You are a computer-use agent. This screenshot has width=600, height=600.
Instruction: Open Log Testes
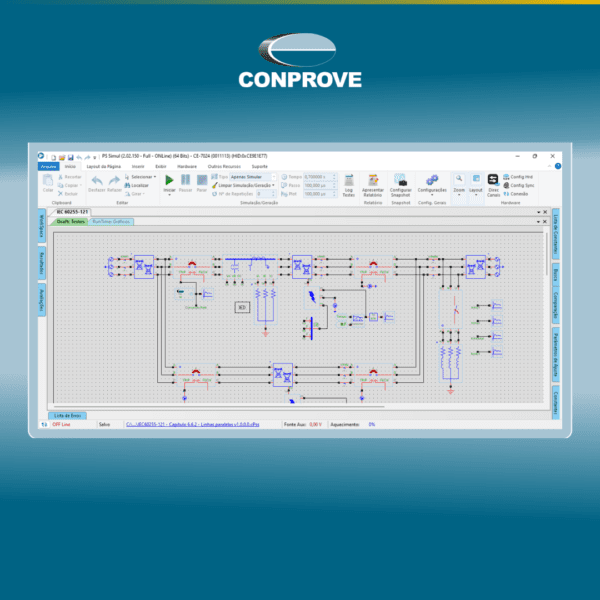point(349,184)
